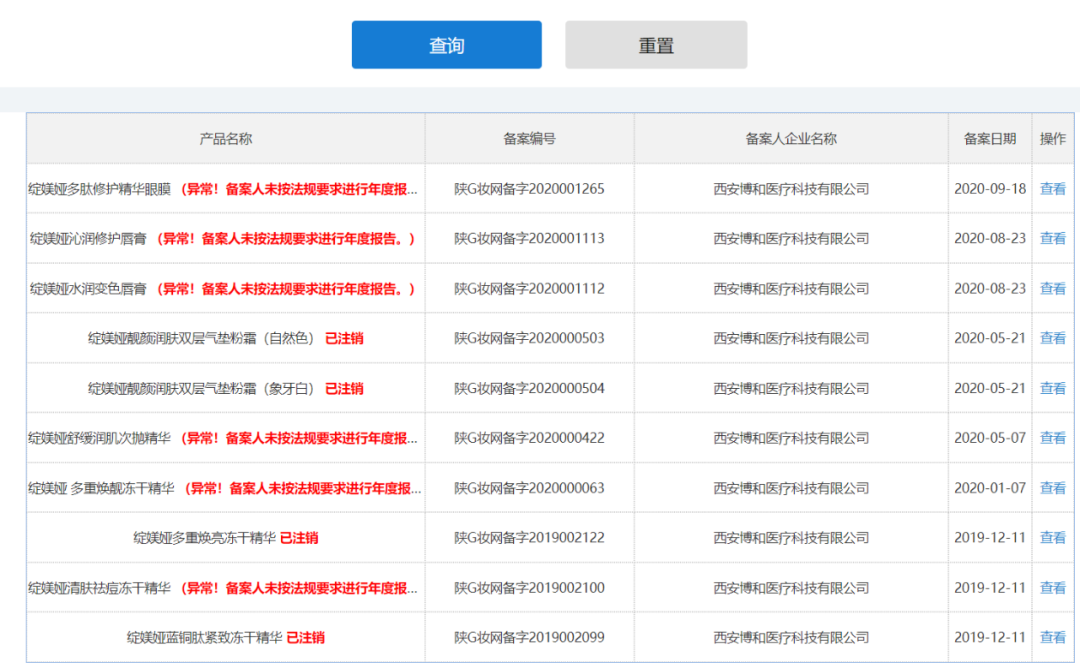
Task: Click record number 陕G妆网备字2019002099
Action: (x=529, y=638)
